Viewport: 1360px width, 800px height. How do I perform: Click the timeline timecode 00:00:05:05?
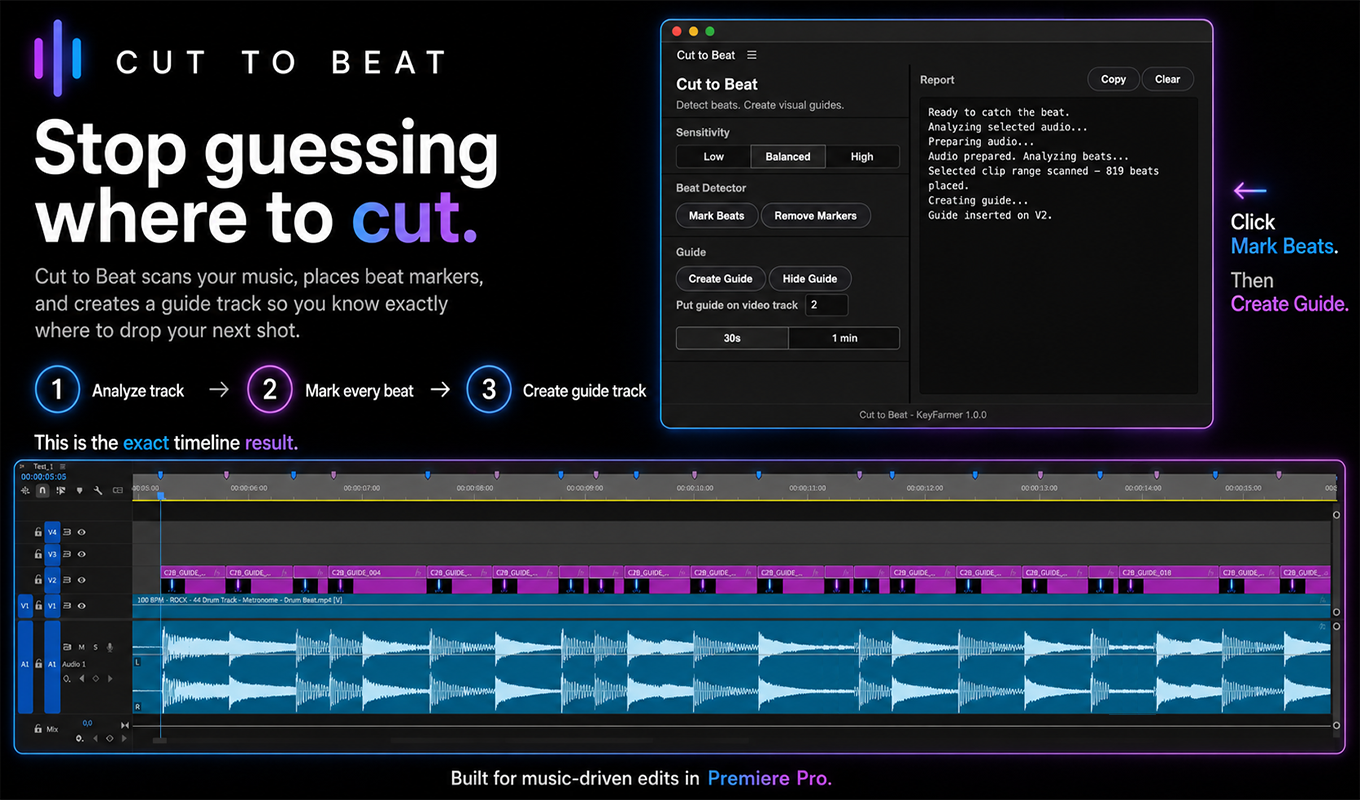pos(44,477)
